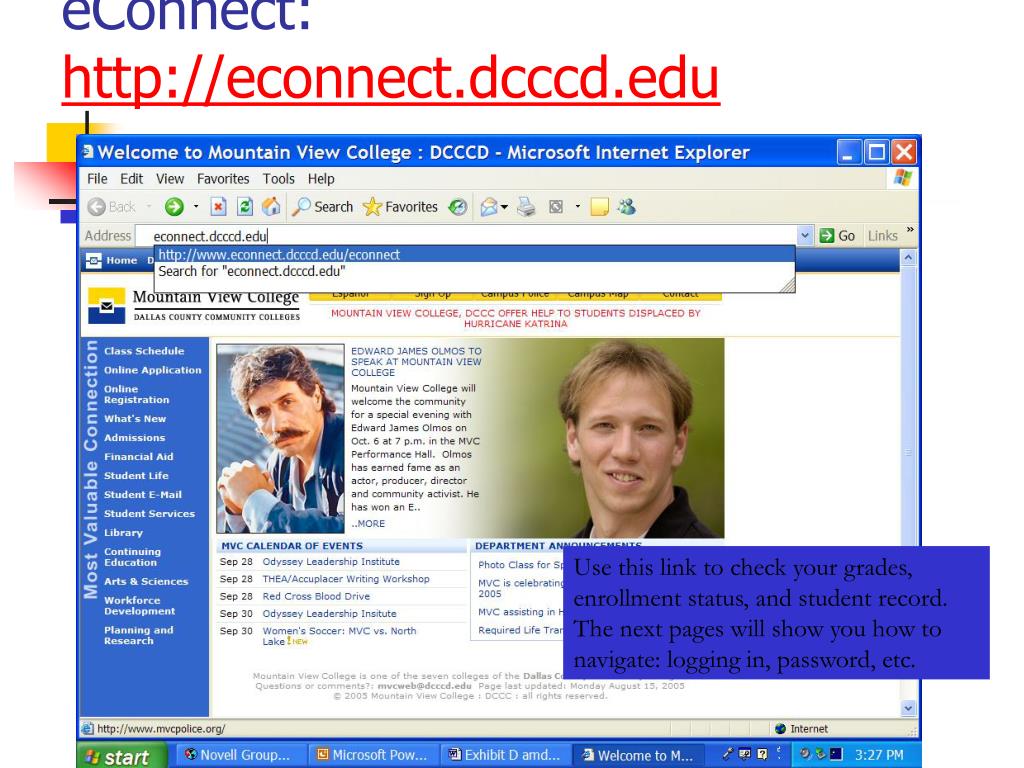Expand the Edit icon dropdown arrow
The image size is (1024, 768).
point(577,207)
